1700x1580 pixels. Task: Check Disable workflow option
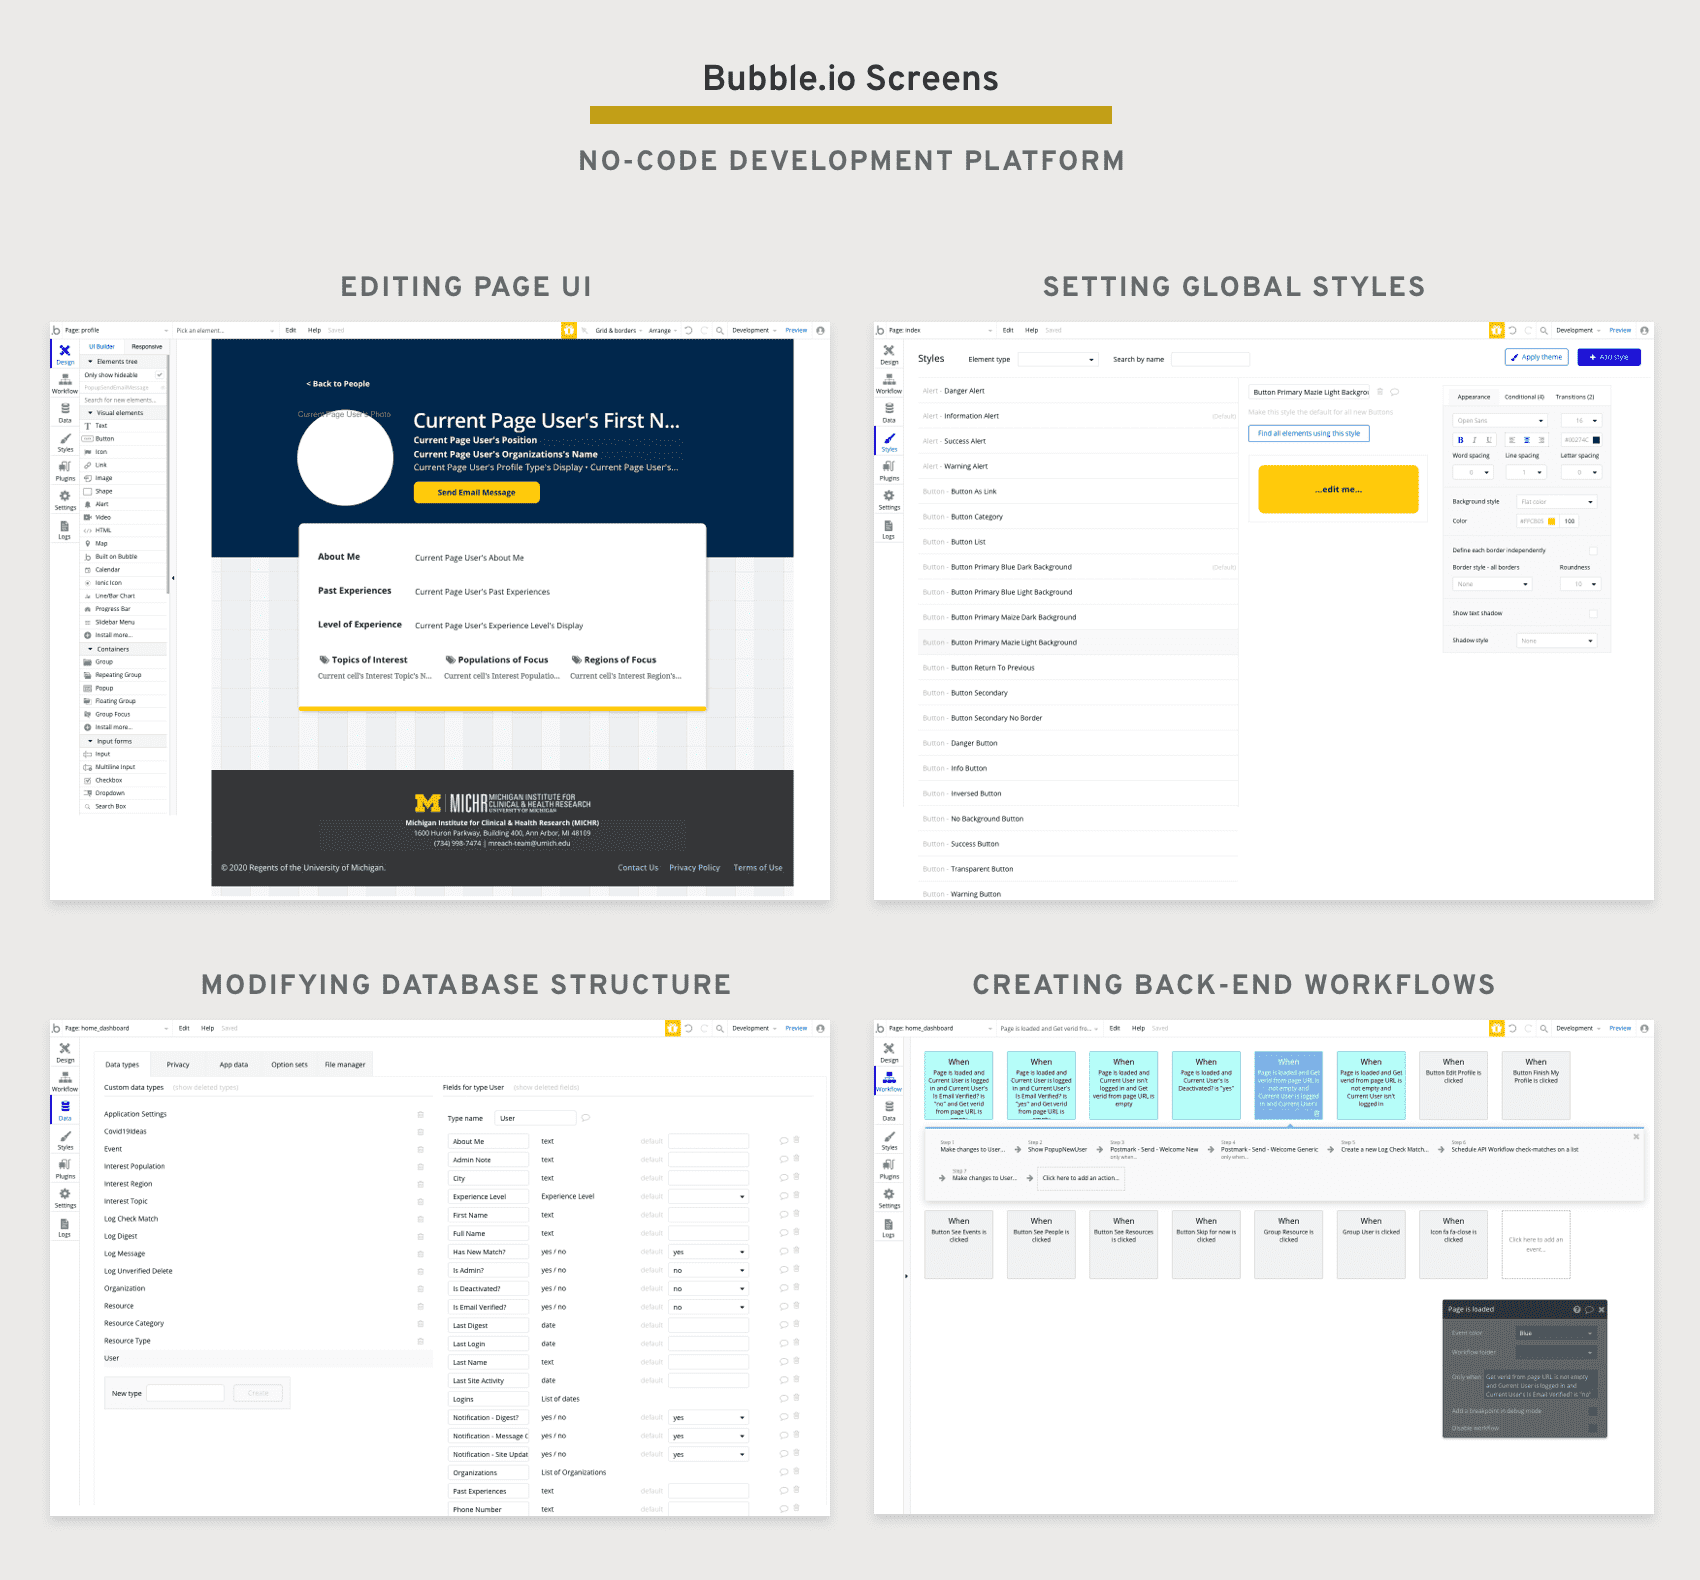tap(1593, 1428)
